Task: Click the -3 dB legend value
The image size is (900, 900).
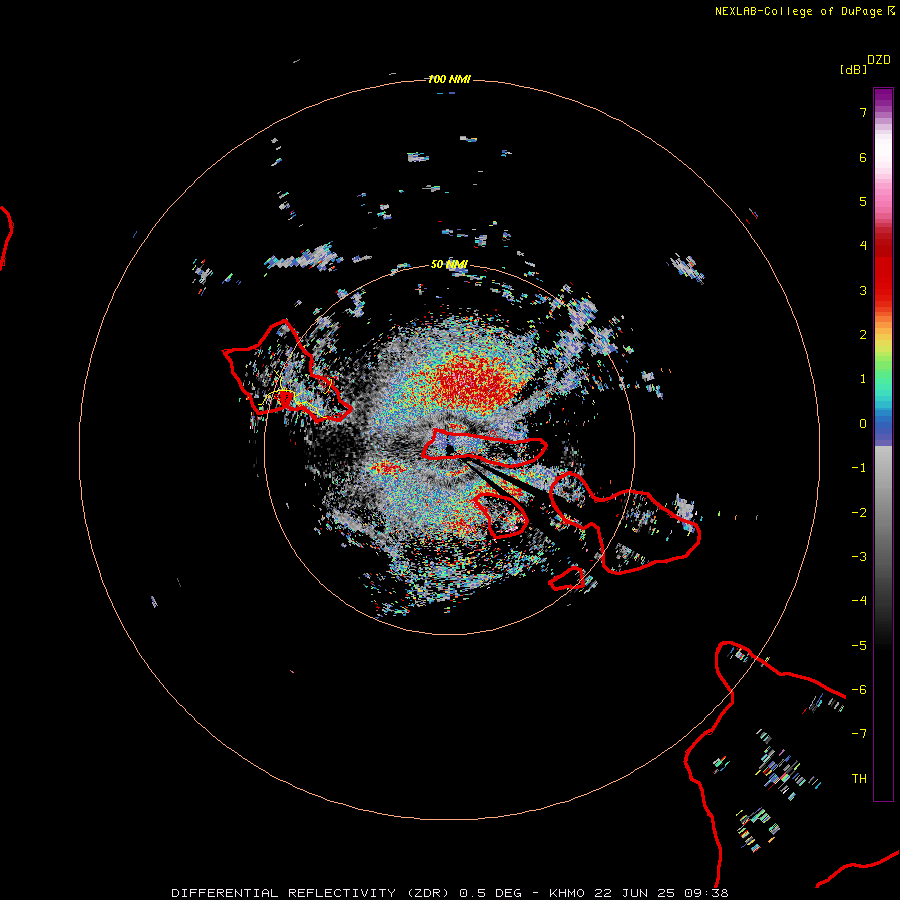Action: point(859,557)
